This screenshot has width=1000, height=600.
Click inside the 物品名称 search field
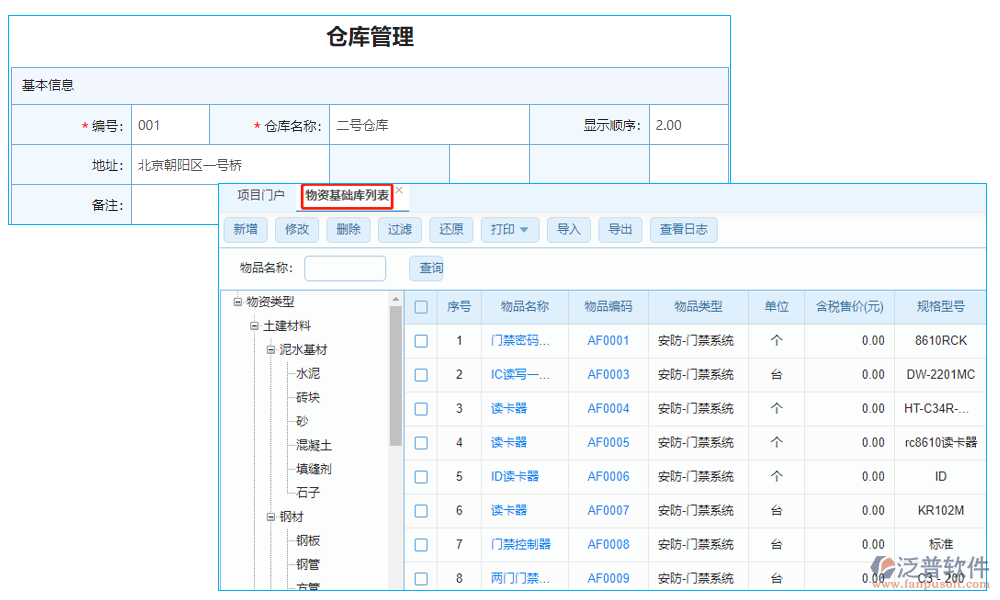click(344, 268)
